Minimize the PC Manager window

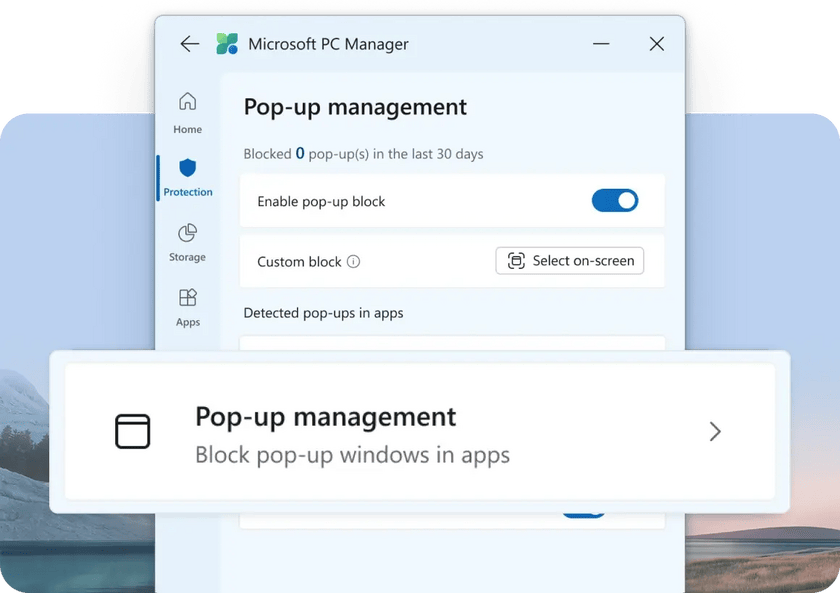(601, 44)
